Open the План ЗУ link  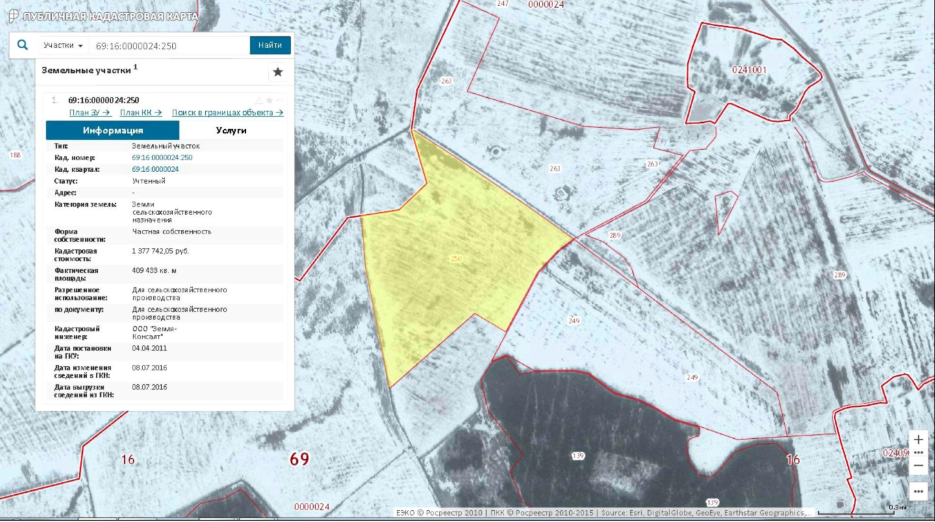[x=89, y=113]
